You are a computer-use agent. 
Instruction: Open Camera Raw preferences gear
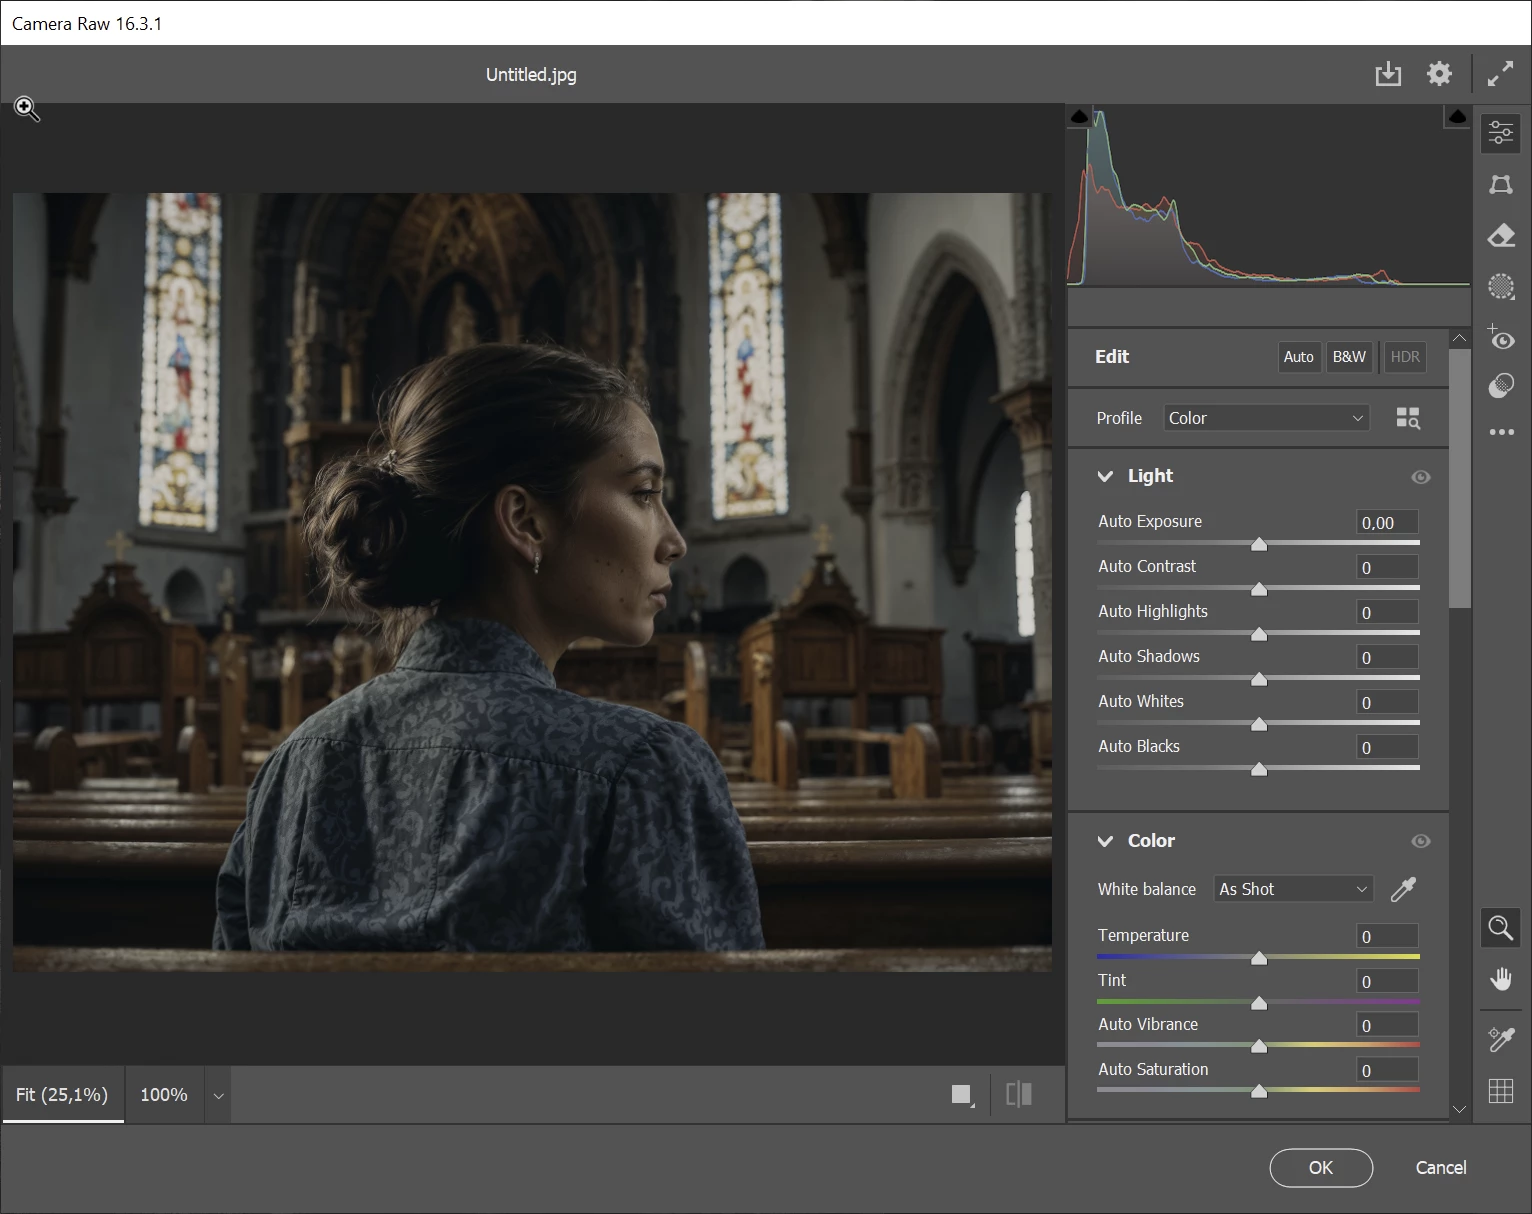click(1439, 74)
